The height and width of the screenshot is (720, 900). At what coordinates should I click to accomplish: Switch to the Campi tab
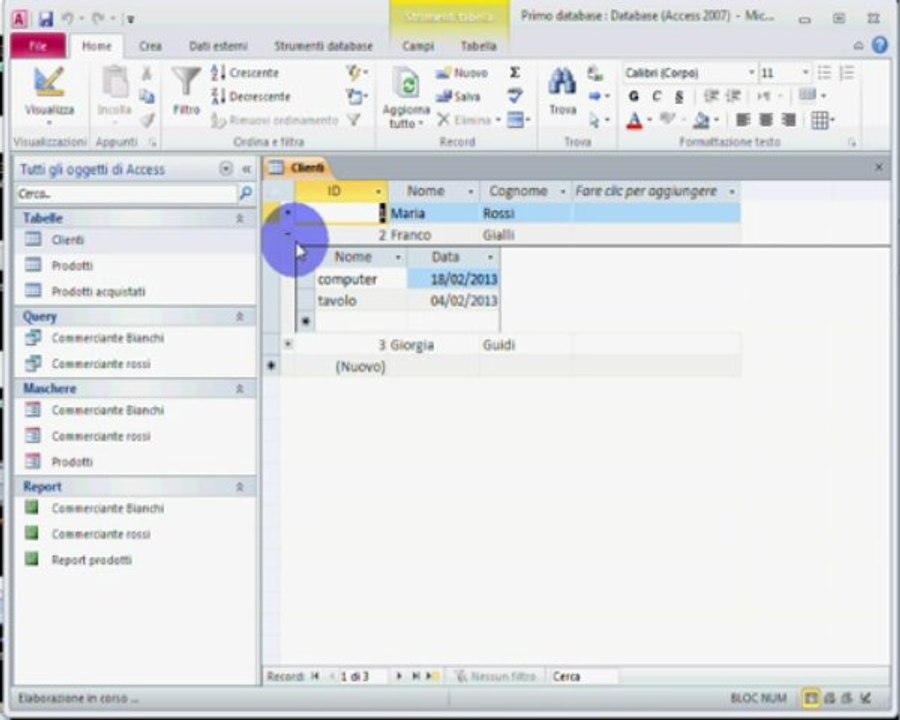click(x=418, y=46)
